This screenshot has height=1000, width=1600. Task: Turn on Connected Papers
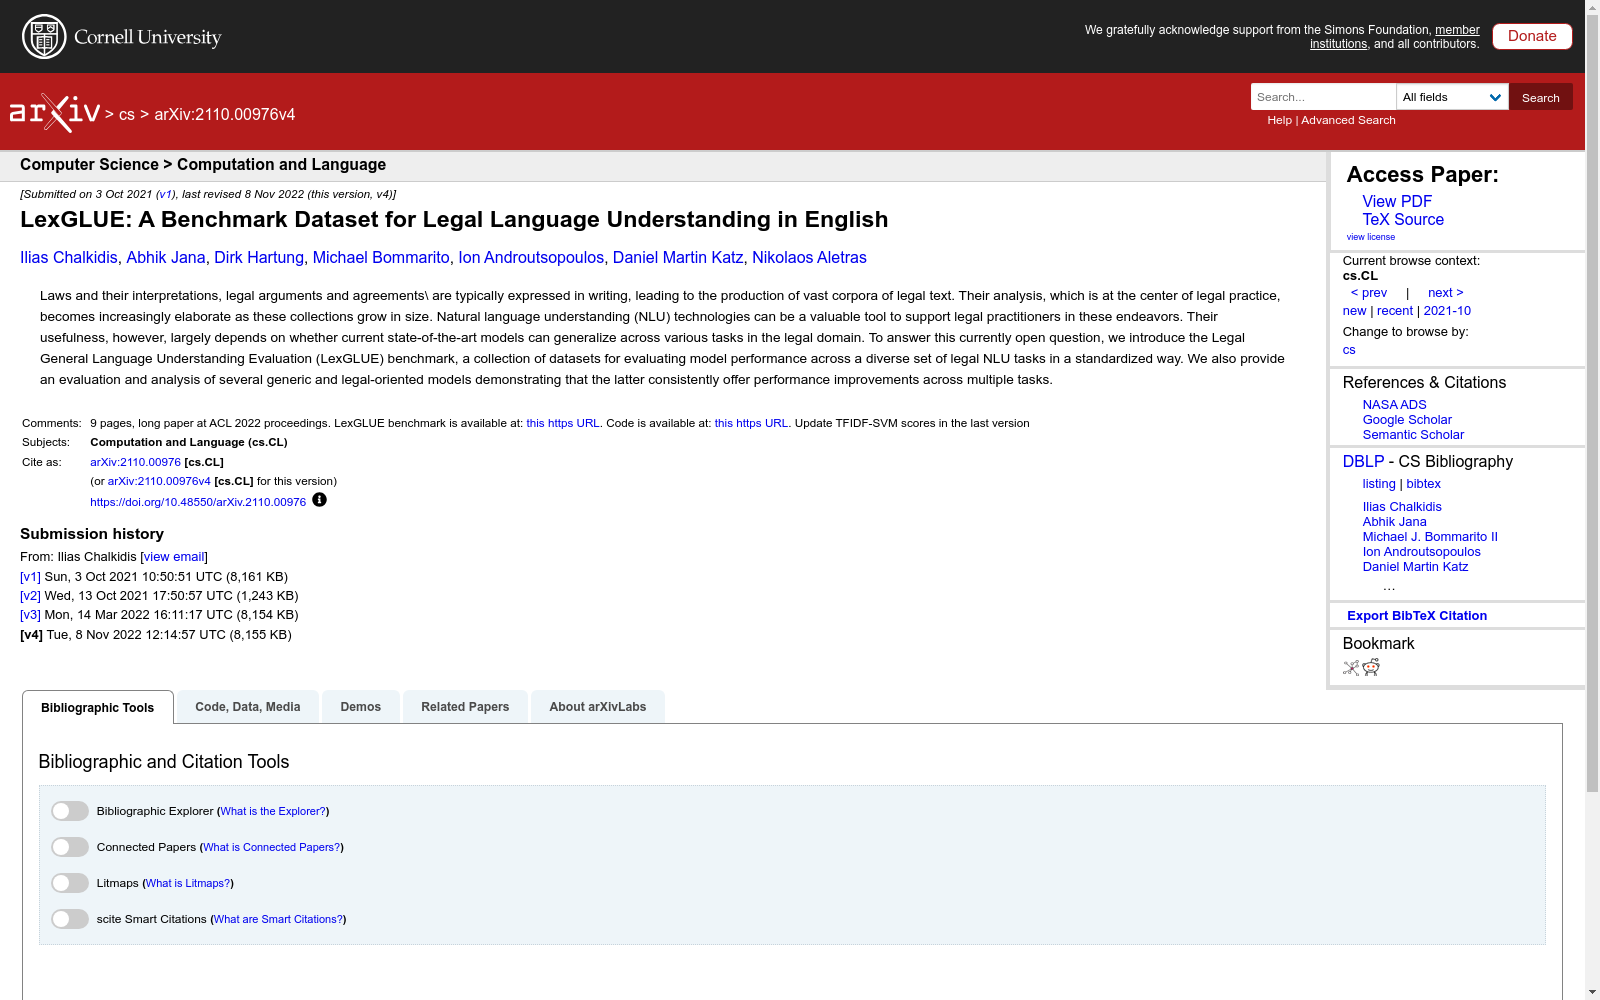[x=69, y=847]
